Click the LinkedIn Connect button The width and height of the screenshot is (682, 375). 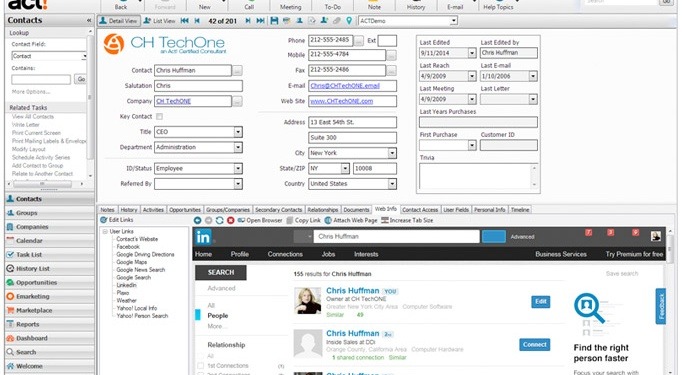coord(535,345)
